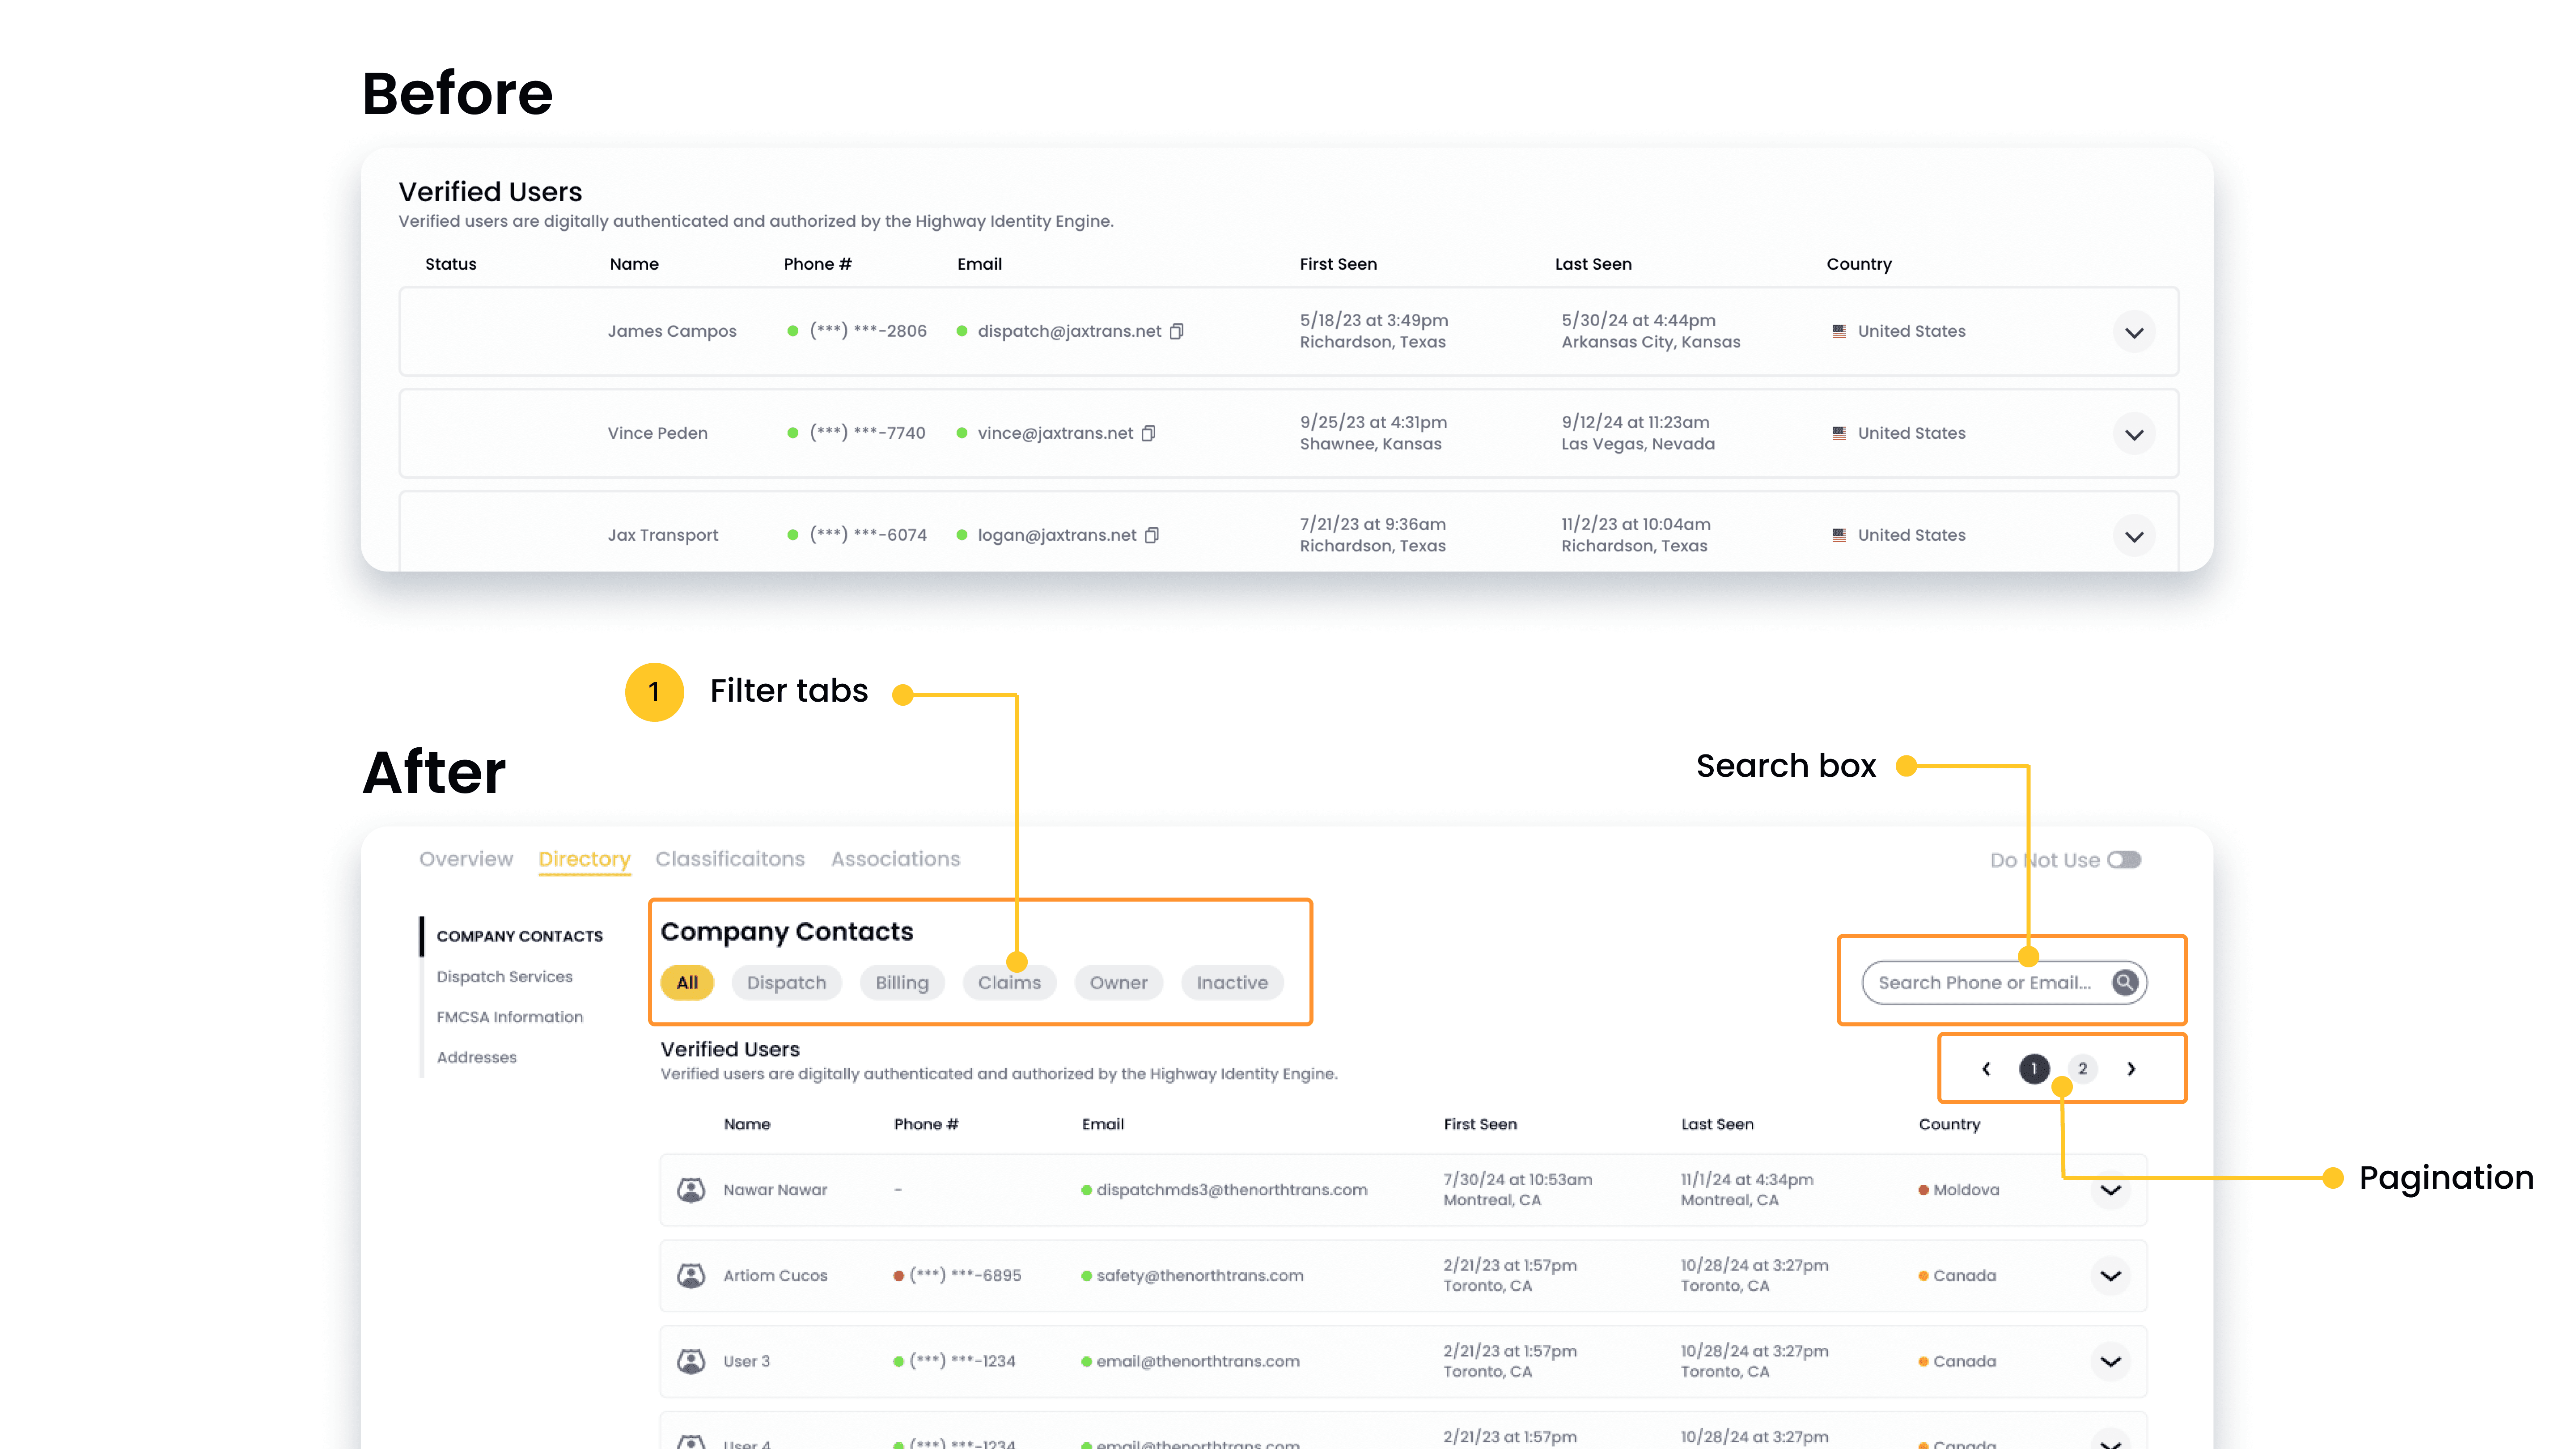This screenshot has width=2576, height=1449.
Task: Click the search magnifier icon
Action: click(x=2125, y=982)
